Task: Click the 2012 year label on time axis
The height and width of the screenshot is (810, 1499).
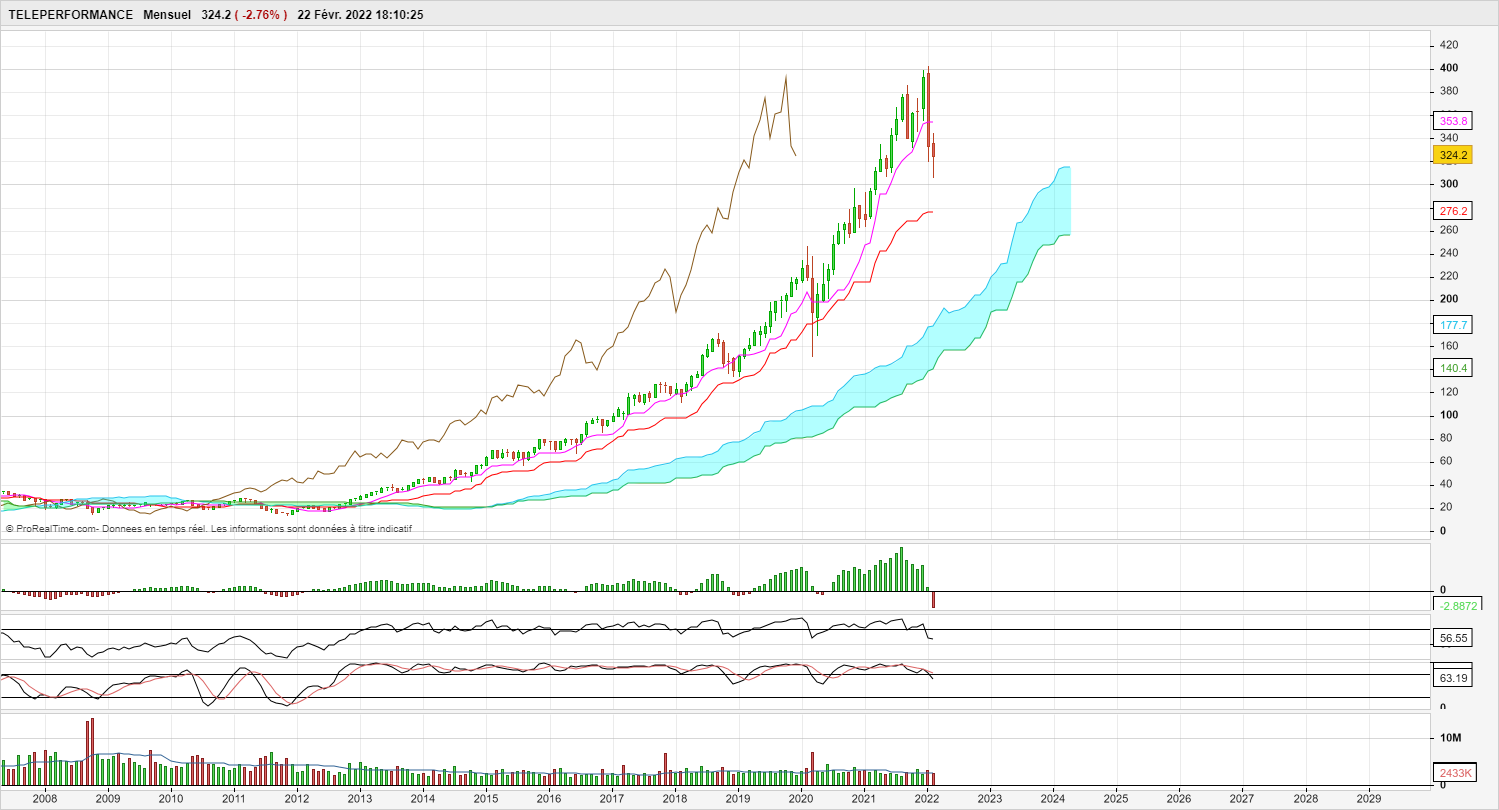Action: [x=297, y=799]
